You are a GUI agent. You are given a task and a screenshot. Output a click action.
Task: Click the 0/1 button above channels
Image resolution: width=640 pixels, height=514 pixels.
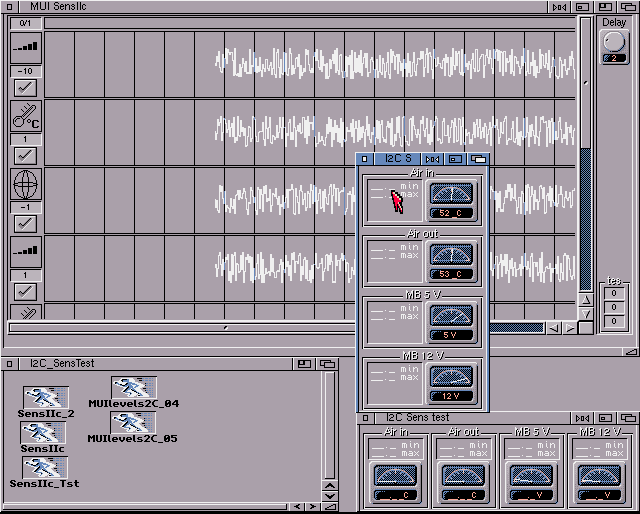click(x=26, y=22)
